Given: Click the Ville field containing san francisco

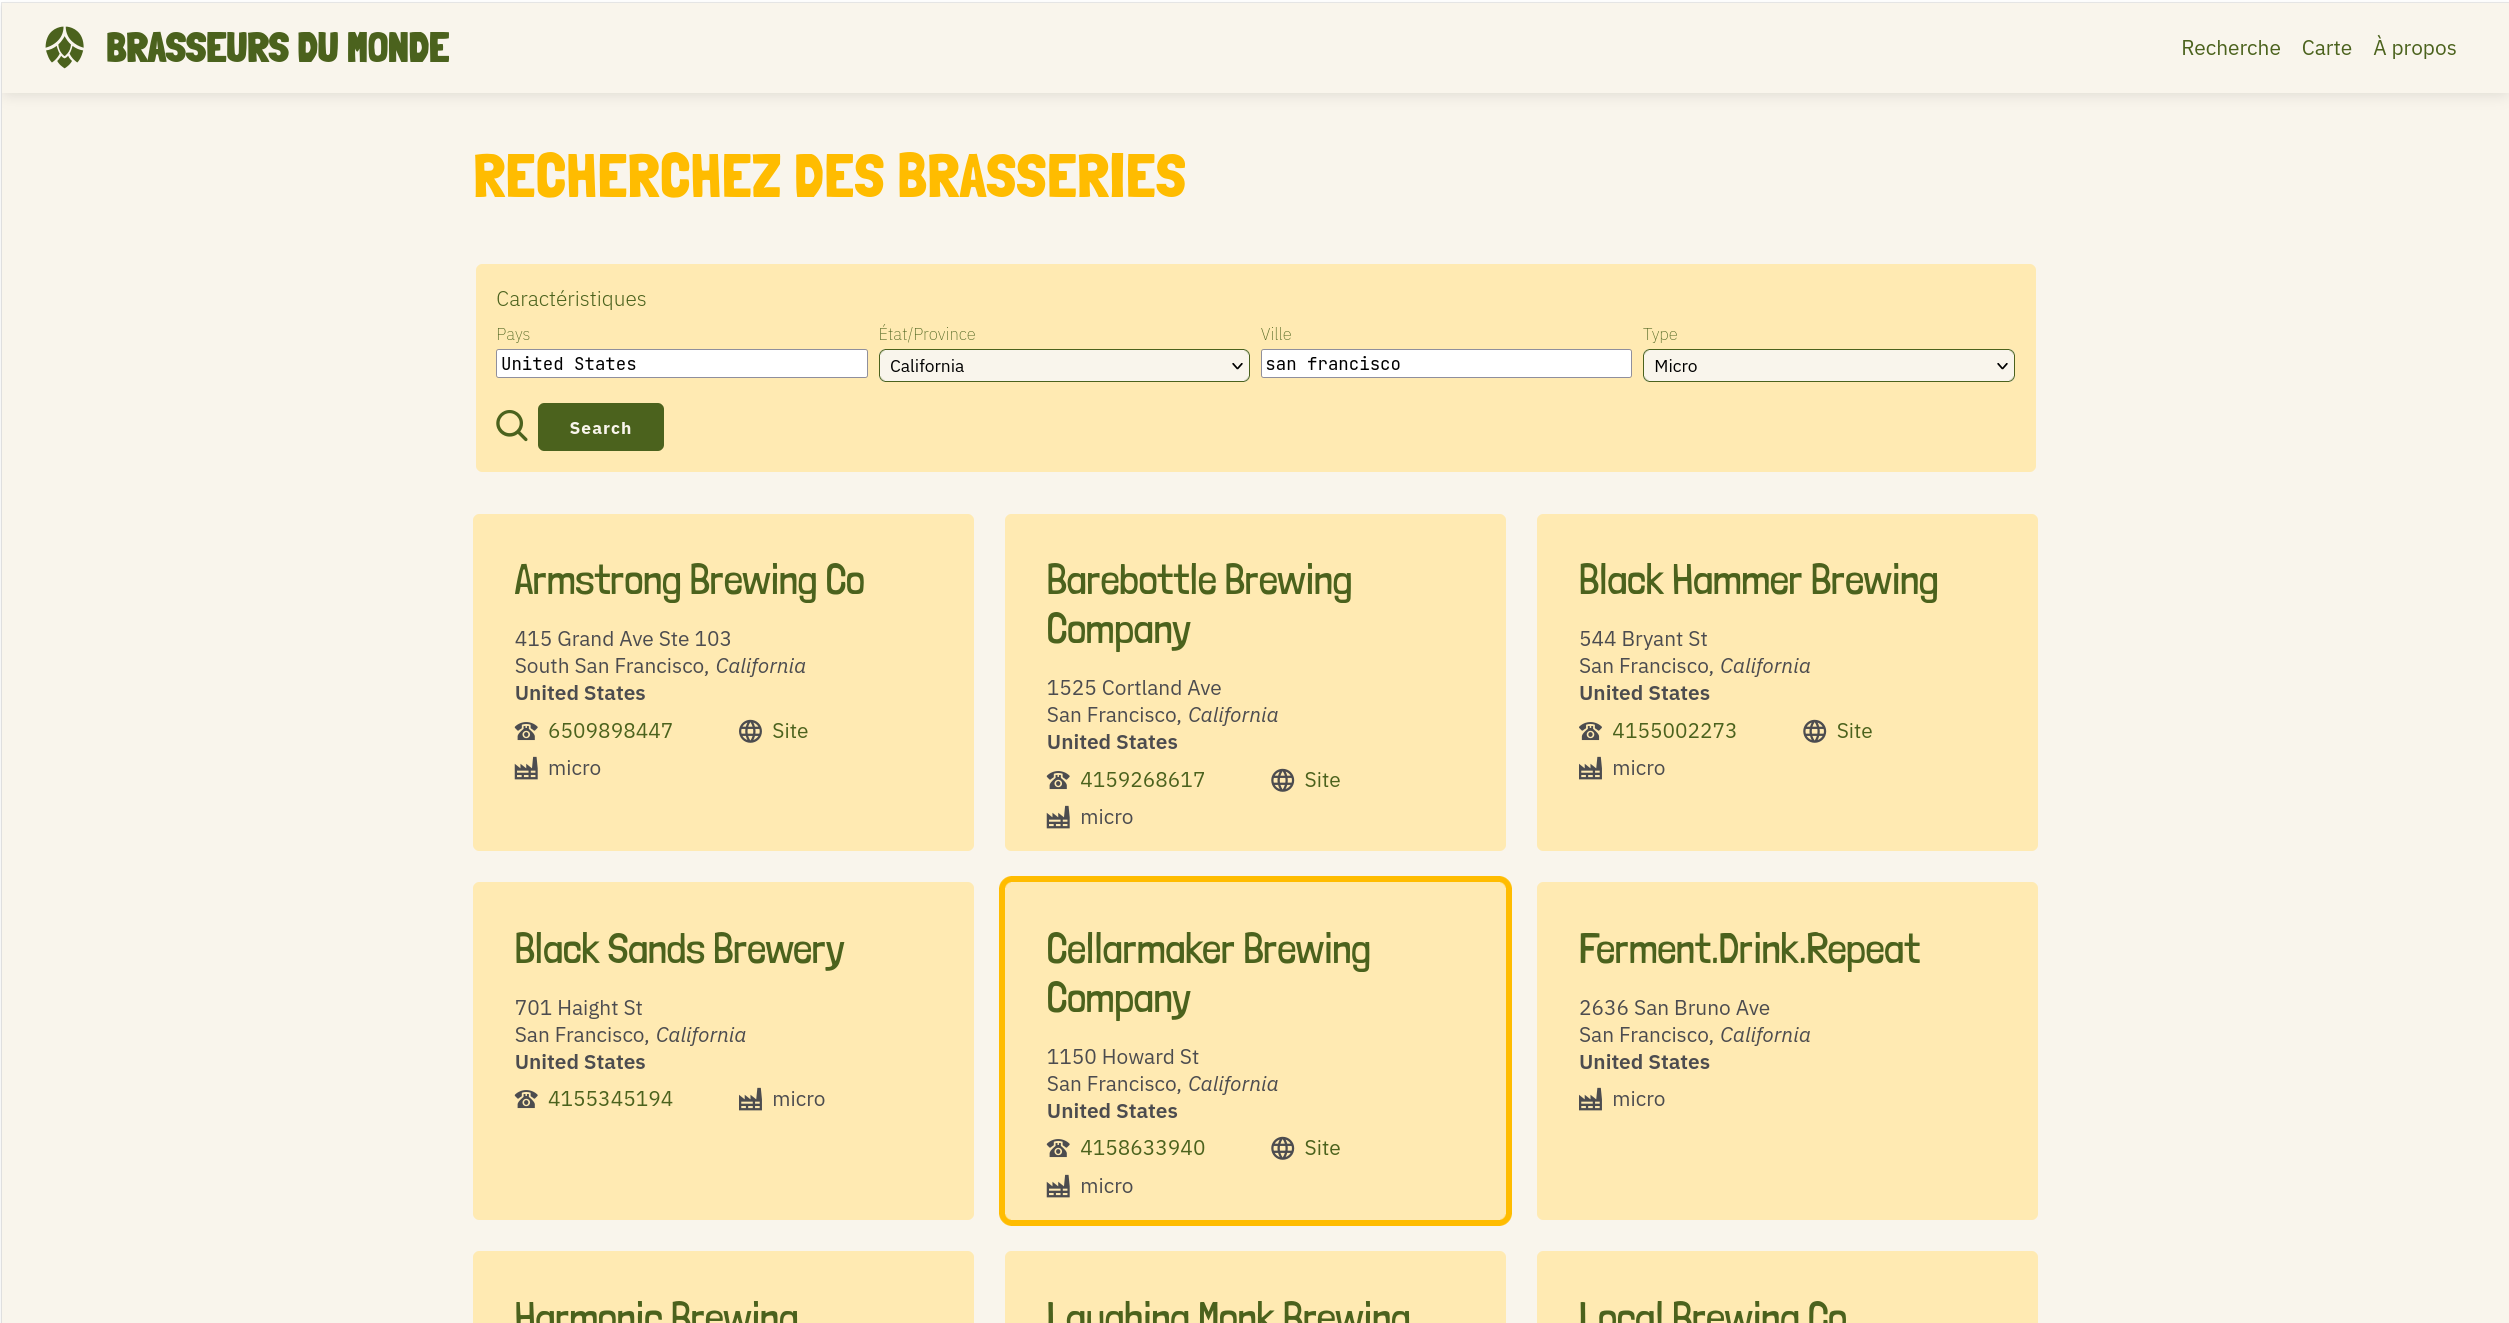Looking at the screenshot, I should [1445, 364].
